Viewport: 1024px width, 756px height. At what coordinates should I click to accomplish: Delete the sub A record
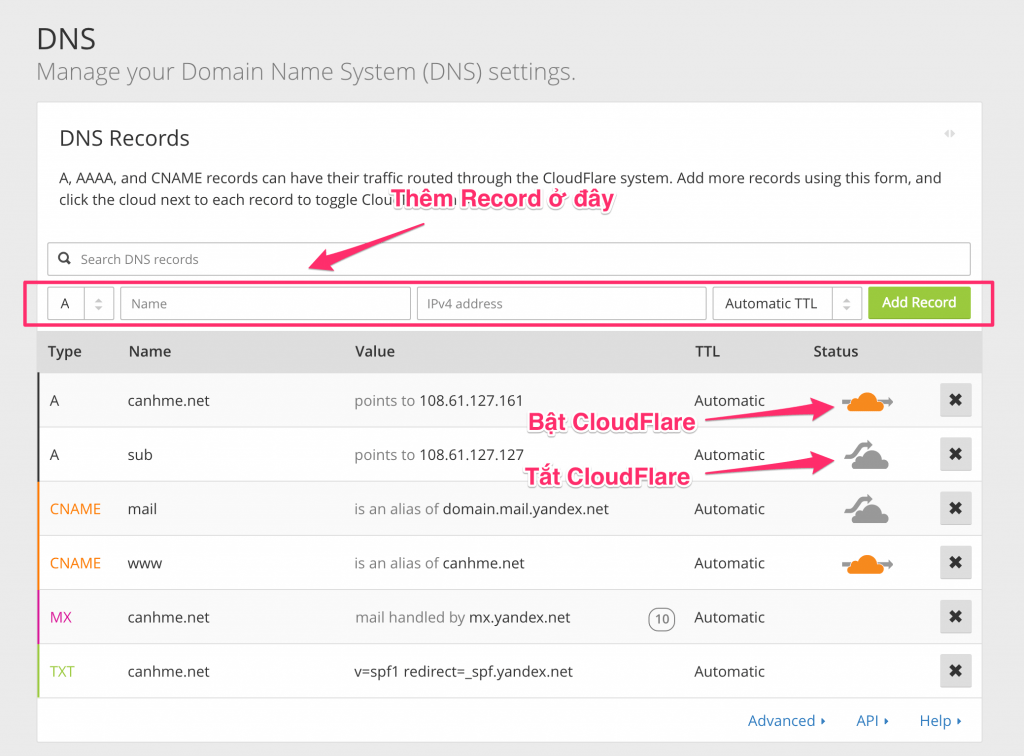955,454
